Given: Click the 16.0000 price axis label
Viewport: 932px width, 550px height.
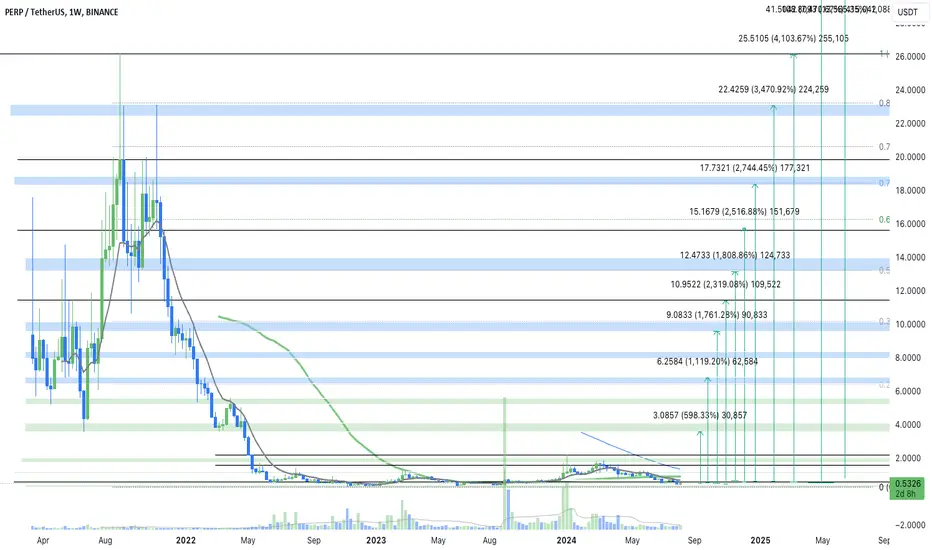Looking at the screenshot, I should coord(909,224).
